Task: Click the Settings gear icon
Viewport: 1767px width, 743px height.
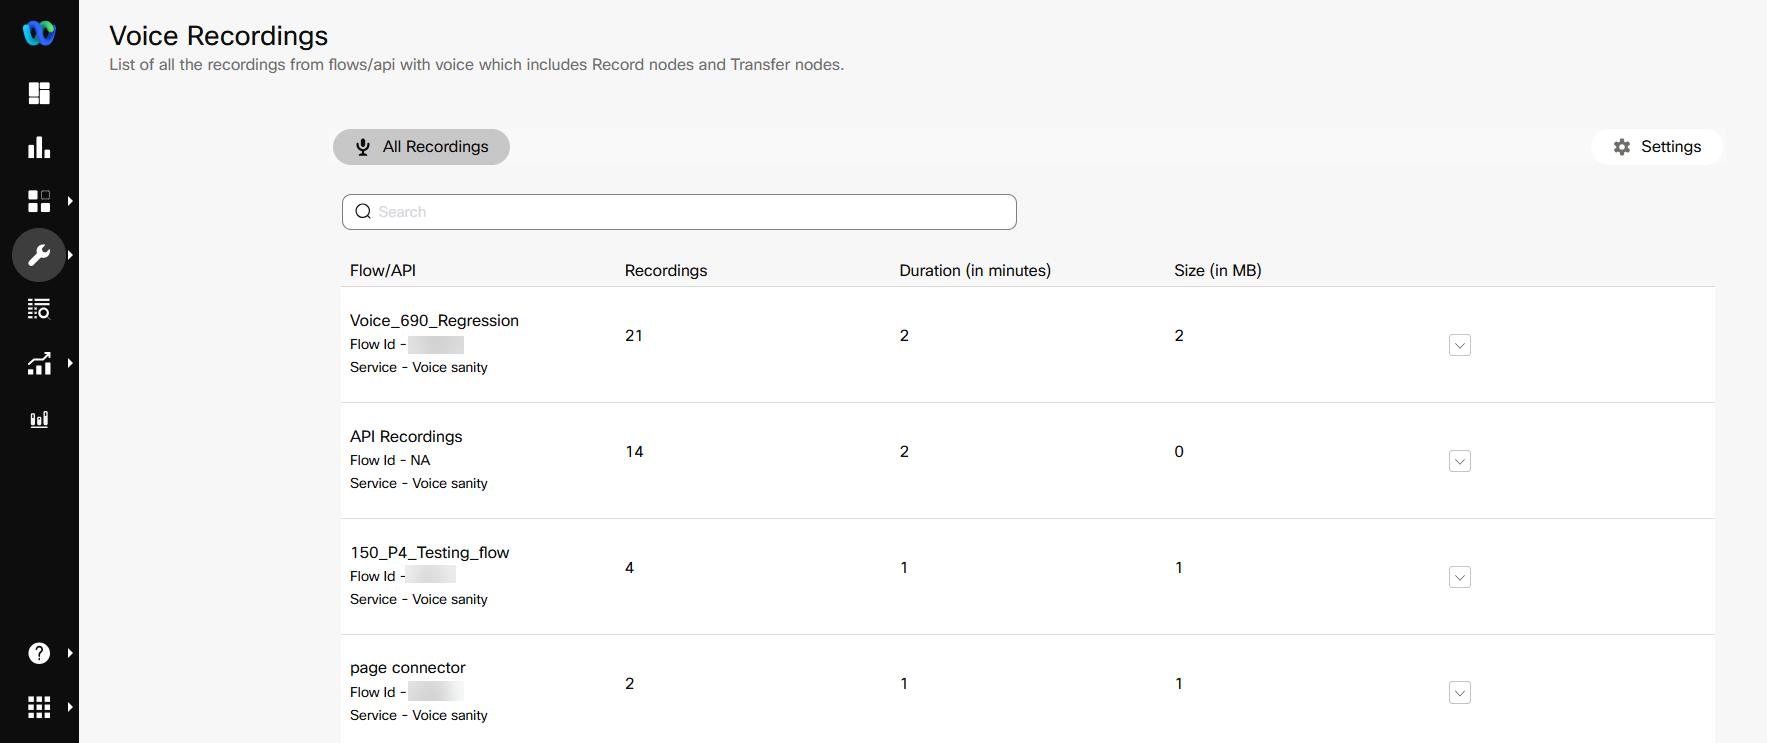Action: tap(1622, 147)
